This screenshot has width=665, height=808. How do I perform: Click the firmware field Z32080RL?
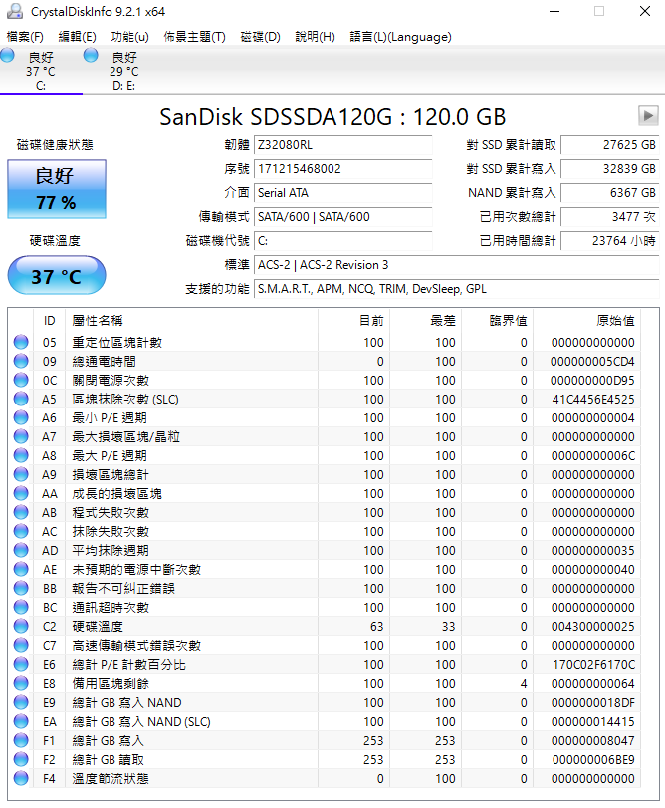click(343, 145)
